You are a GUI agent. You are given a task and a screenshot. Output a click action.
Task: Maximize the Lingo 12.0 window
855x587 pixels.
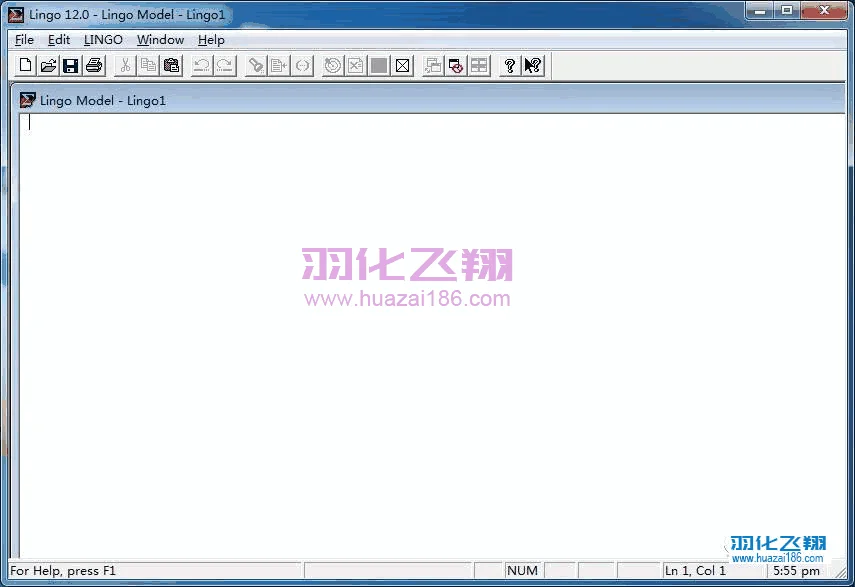pos(787,10)
